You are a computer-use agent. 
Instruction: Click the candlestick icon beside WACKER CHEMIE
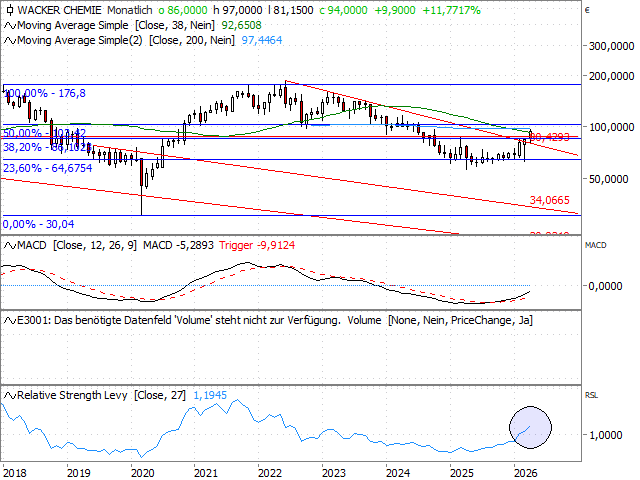click(x=10, y=10)
